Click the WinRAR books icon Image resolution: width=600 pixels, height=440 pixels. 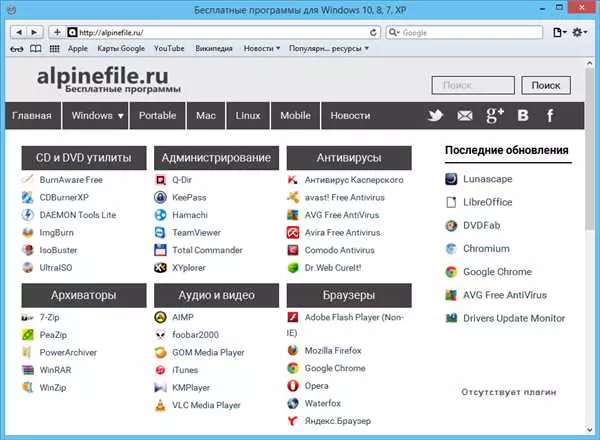(x=28, y=370)
